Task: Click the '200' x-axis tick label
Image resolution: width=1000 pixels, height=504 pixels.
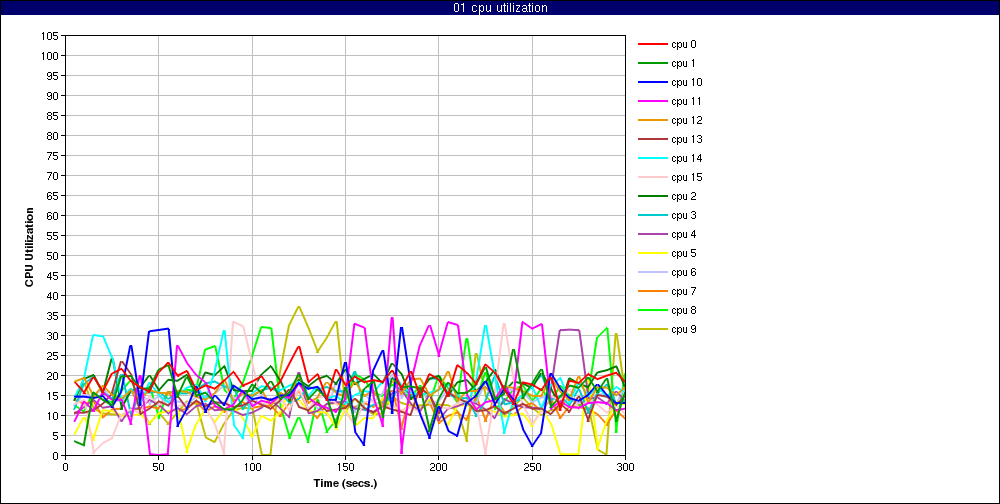Action: 439,466
